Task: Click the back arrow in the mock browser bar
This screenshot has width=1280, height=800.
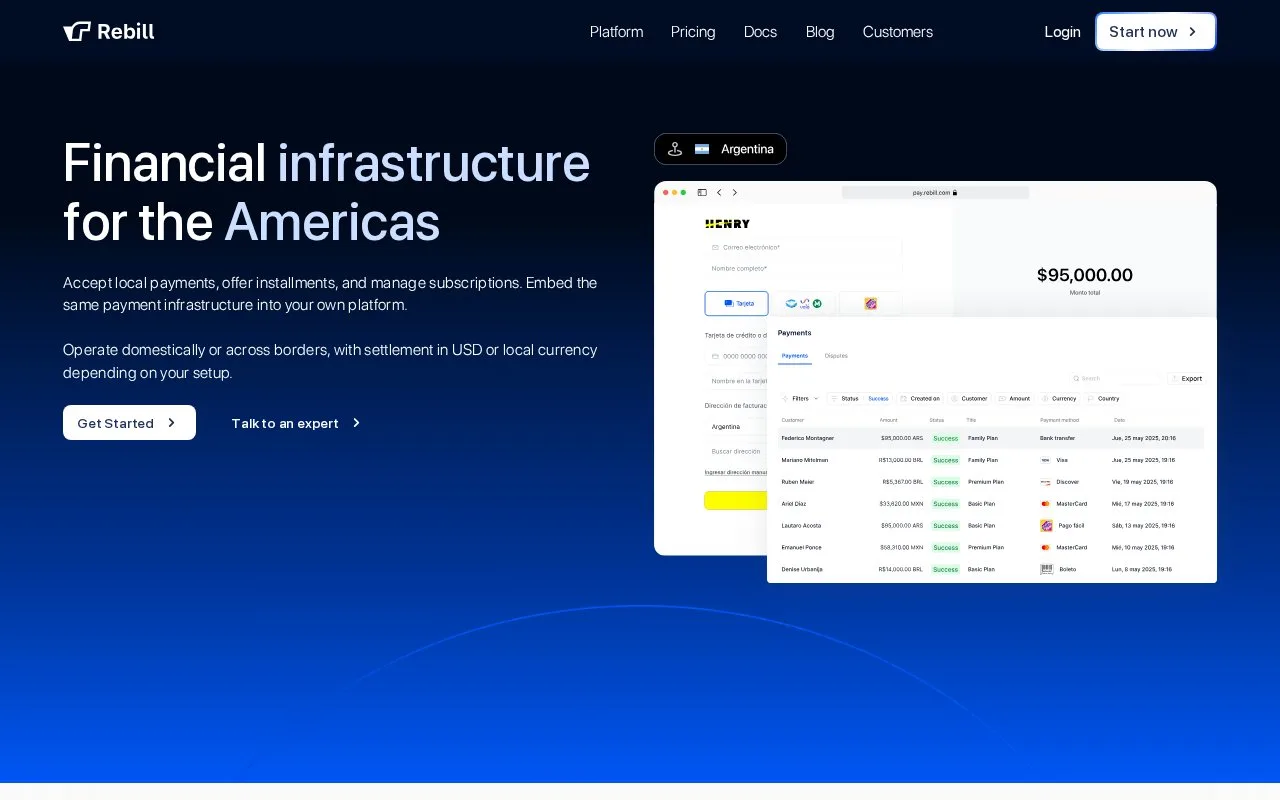Action: click(719, 192)
